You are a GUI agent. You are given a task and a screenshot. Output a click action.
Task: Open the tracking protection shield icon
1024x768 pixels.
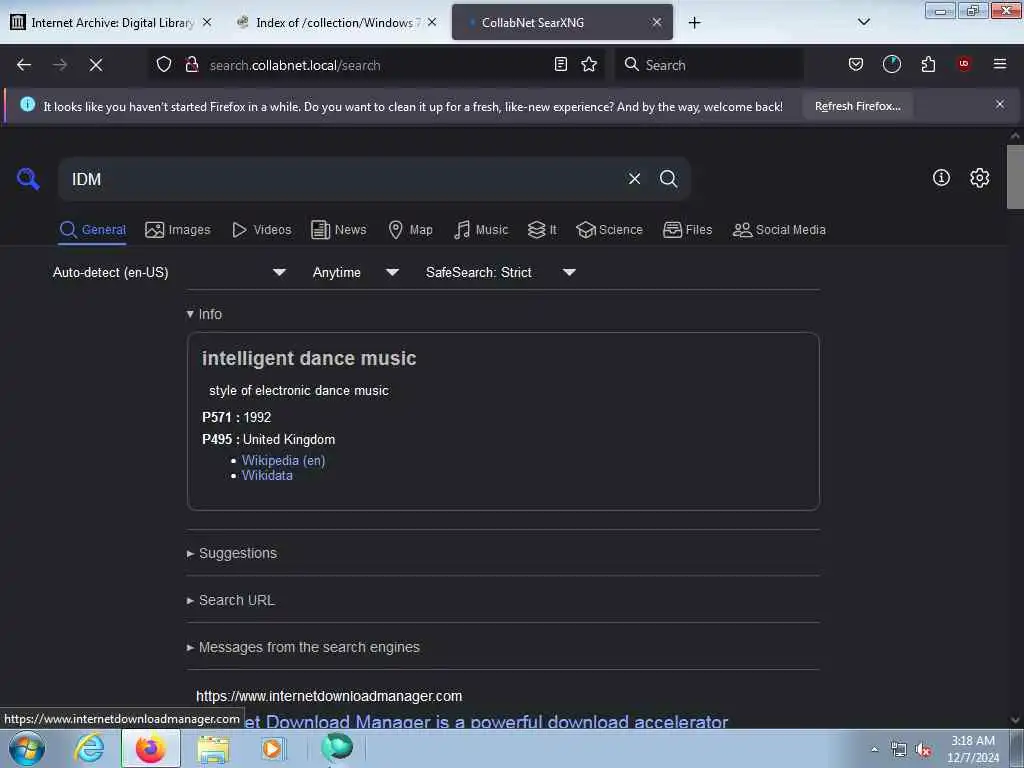(164, 65)
